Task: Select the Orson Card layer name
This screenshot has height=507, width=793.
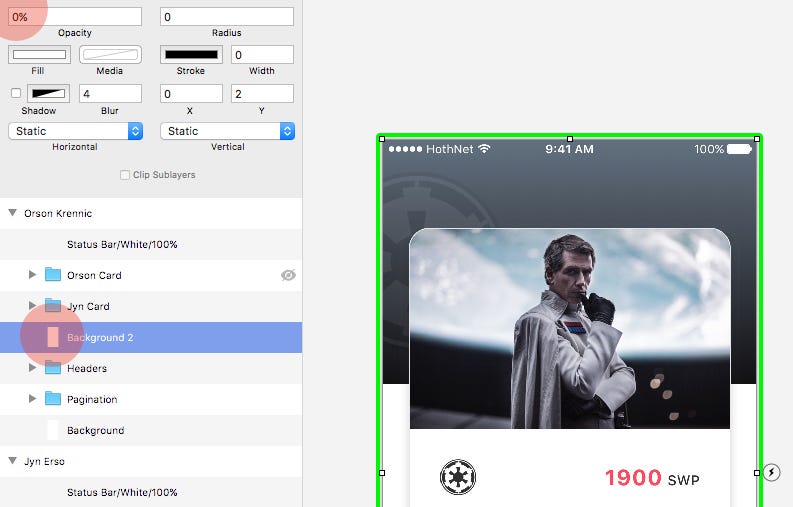Action: coord(94,275)
